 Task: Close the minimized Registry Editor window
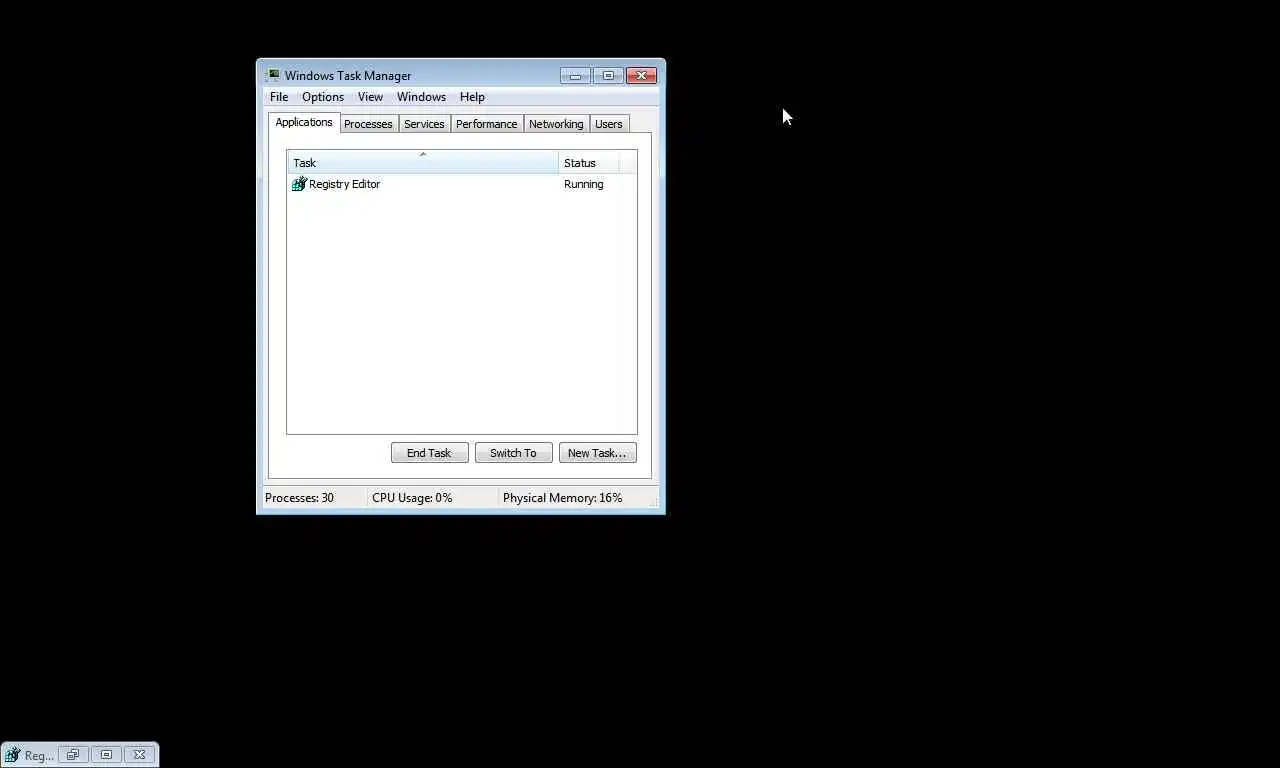tap(140, 755)
